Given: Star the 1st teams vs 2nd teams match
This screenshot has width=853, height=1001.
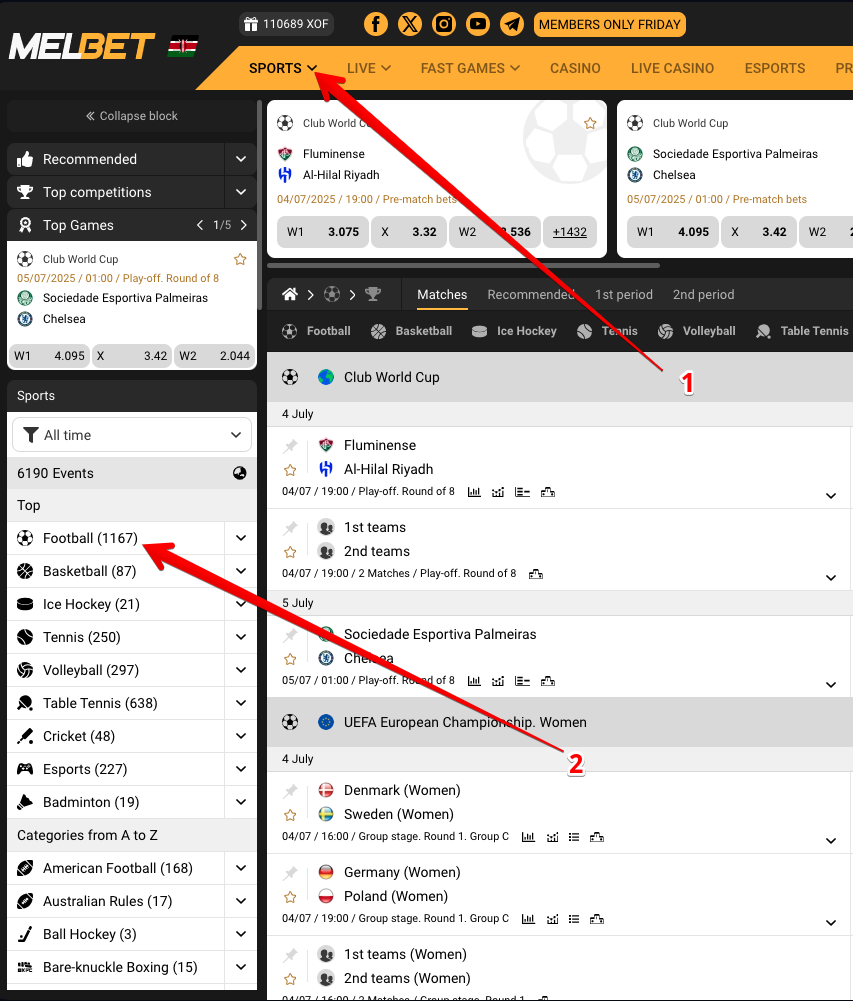Looking at the screenshot, I should click(290, 552).
